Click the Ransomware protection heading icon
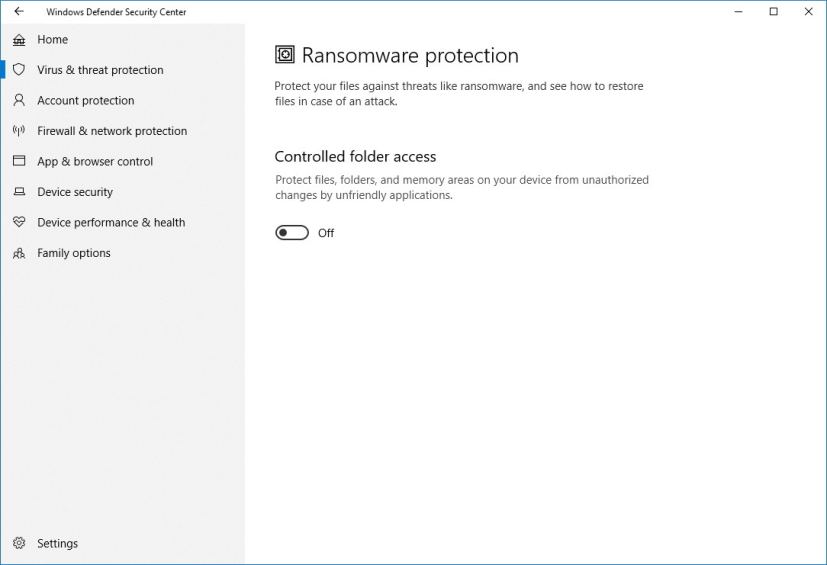This screenshot has height=565, width=827. click(x=285, y=54)
